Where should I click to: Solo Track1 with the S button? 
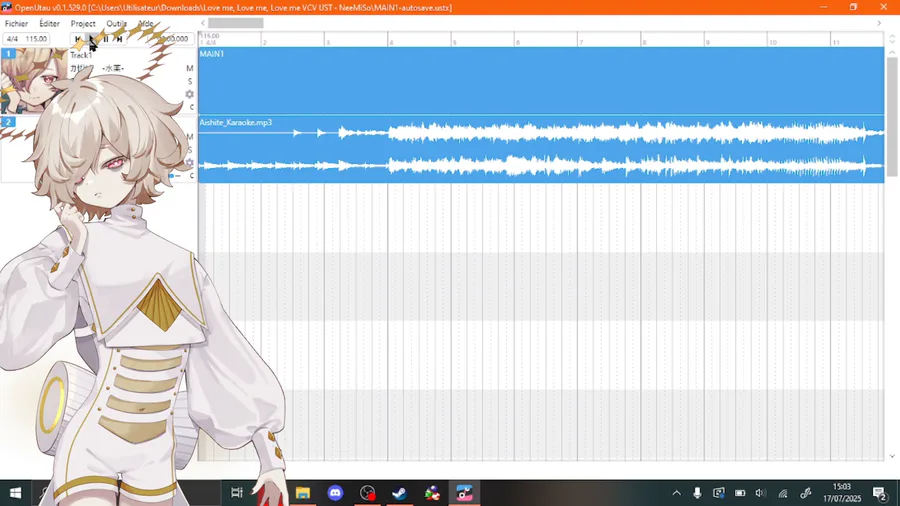click(190, 81)
